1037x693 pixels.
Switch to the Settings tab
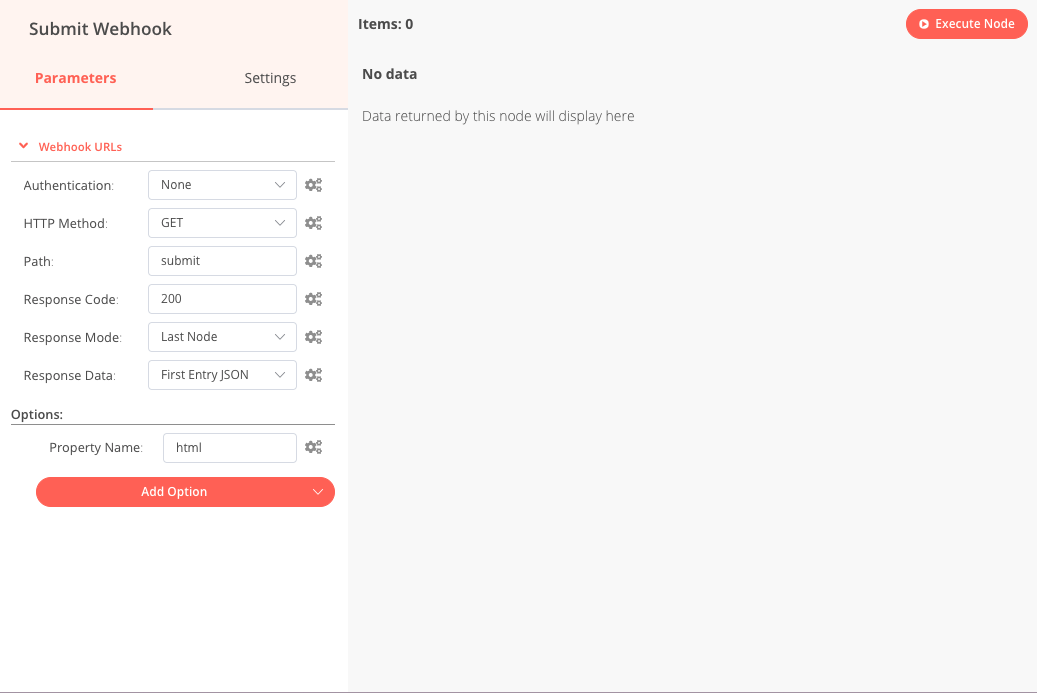coord(270,77)
